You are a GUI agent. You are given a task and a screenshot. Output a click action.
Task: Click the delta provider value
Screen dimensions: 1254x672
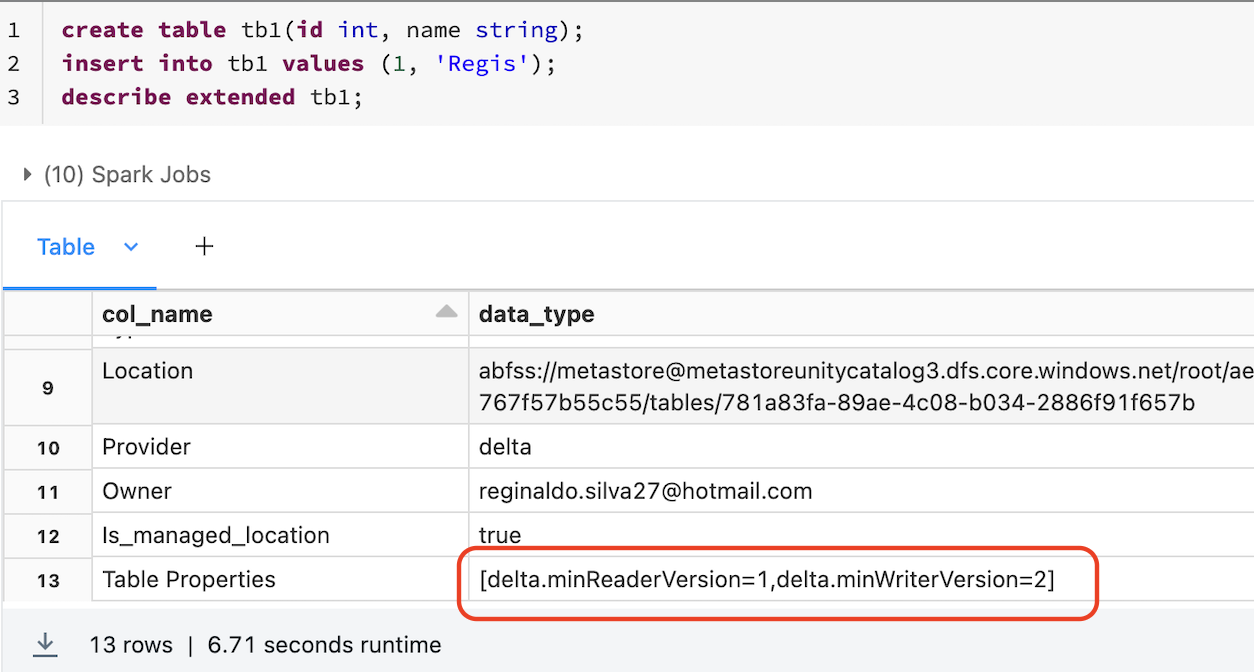(506, 447)
